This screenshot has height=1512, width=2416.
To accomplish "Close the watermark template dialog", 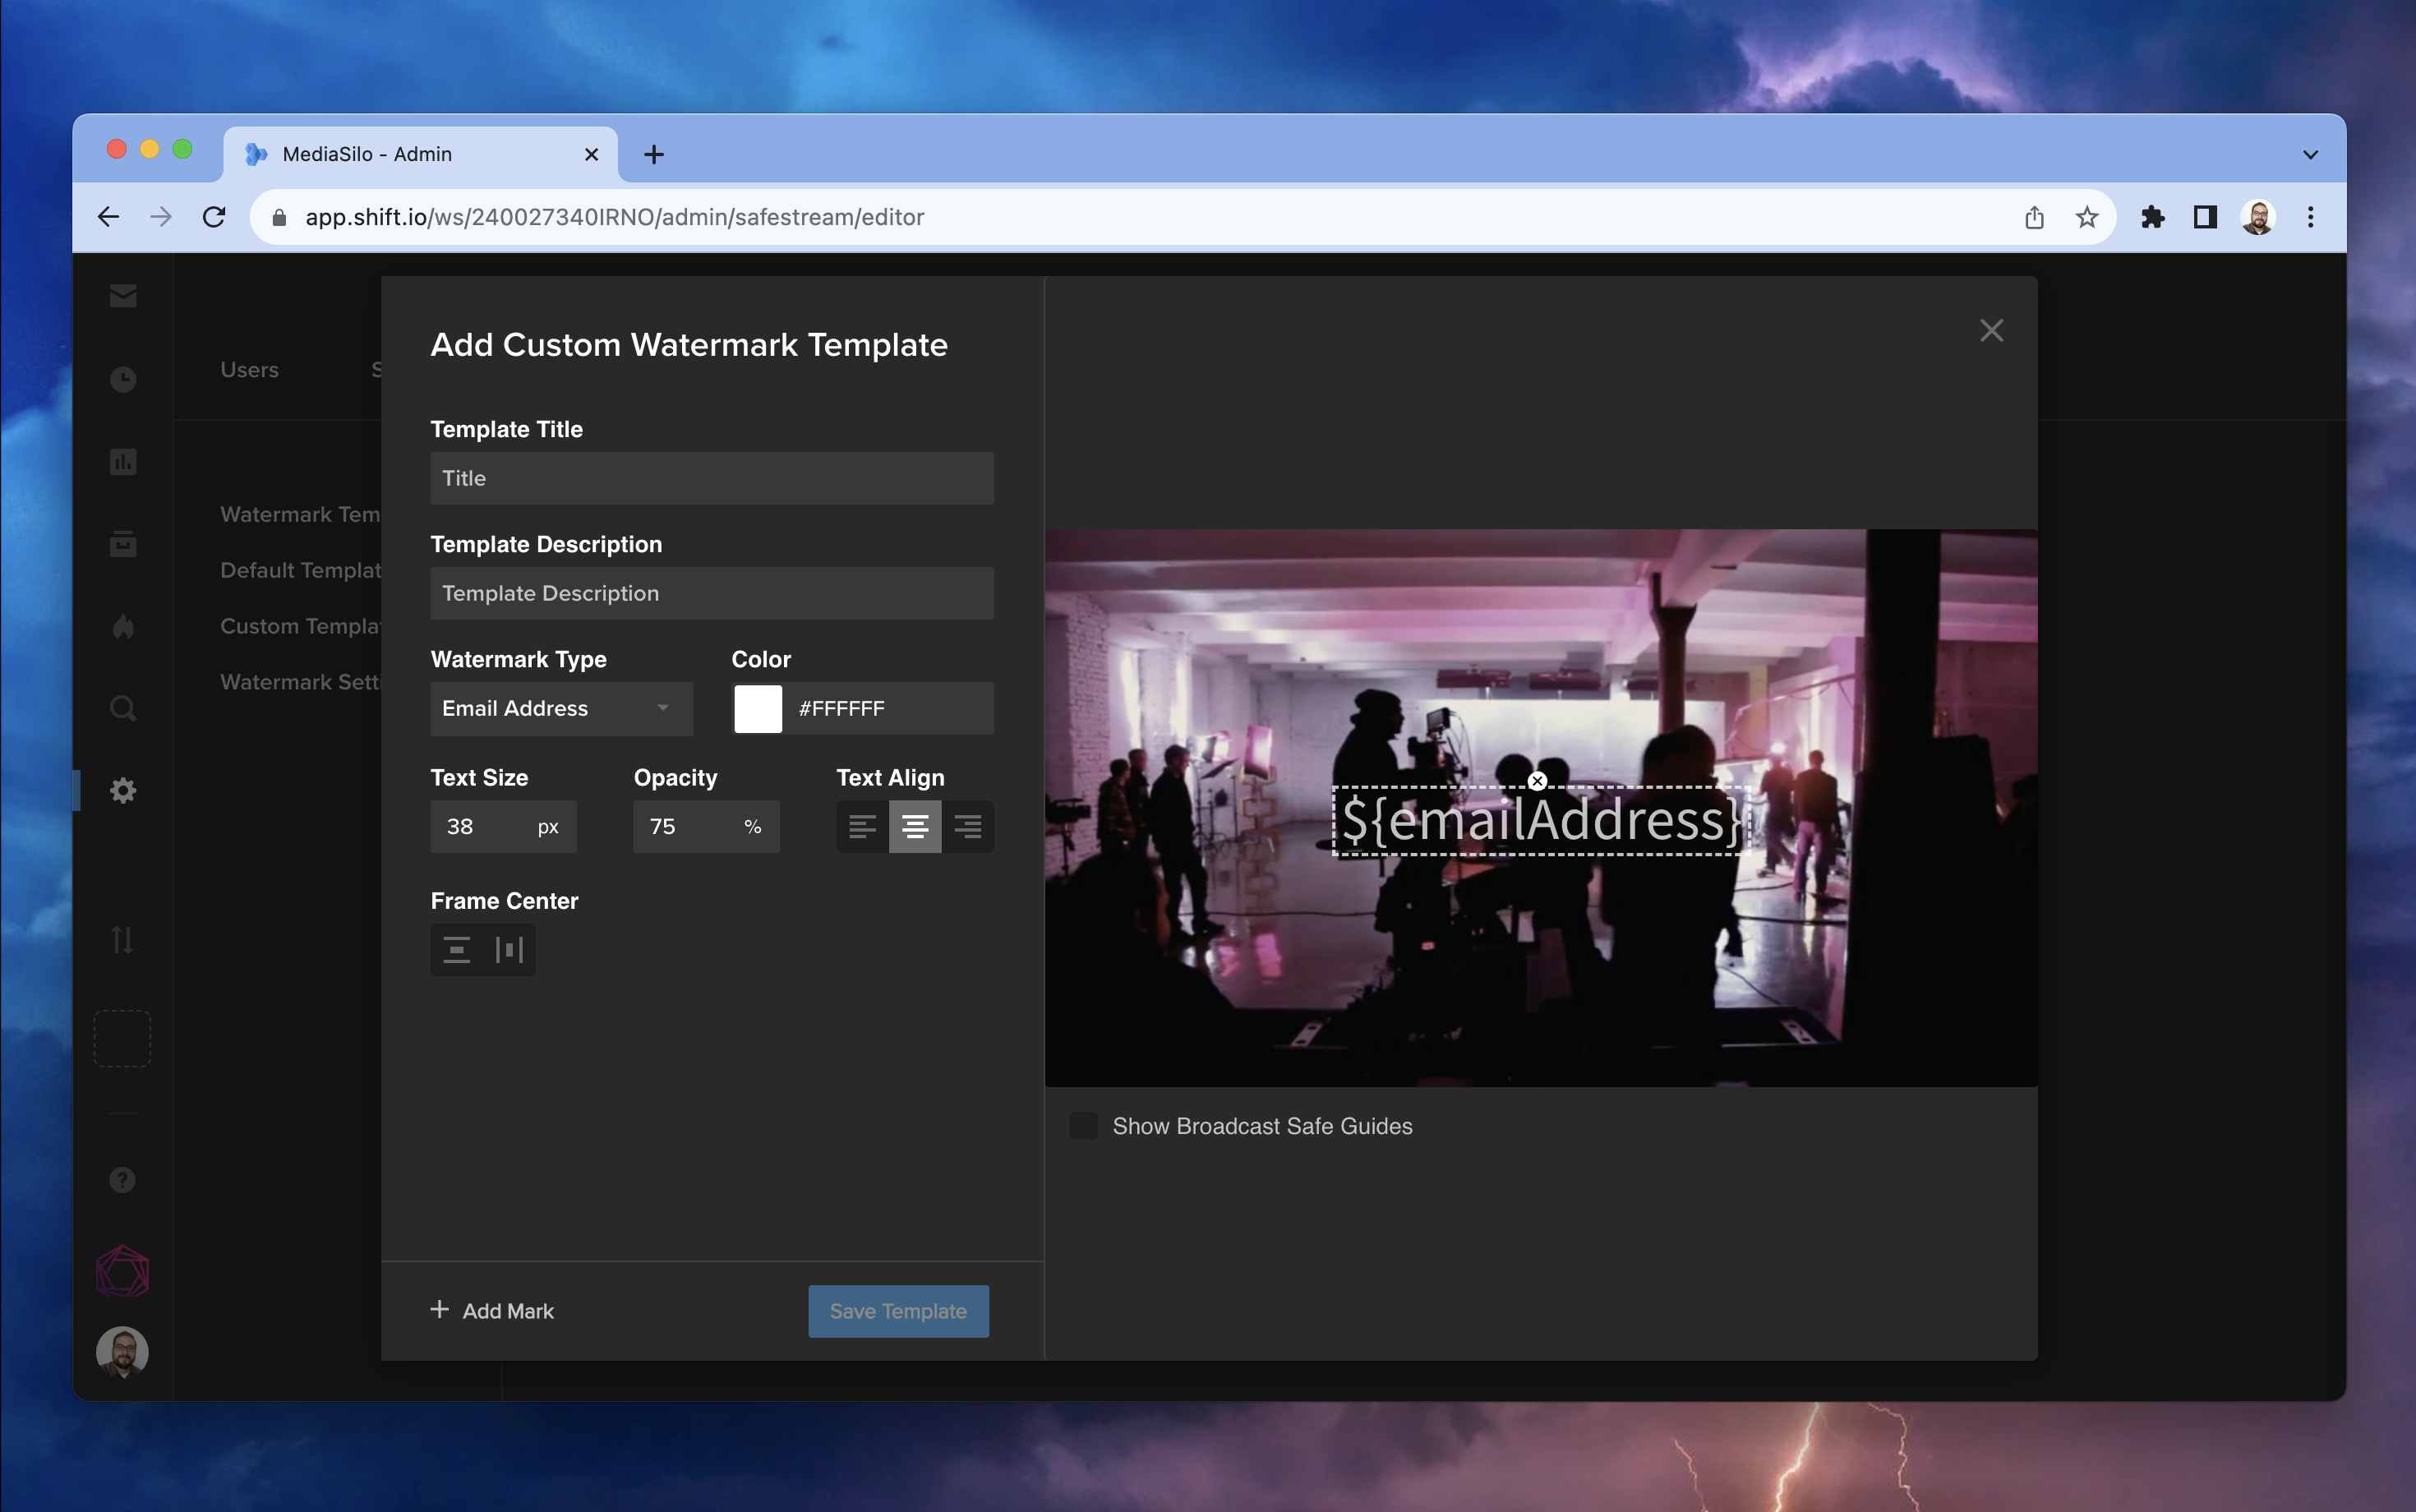I will pyautogui.click(x=1991, y=331).
